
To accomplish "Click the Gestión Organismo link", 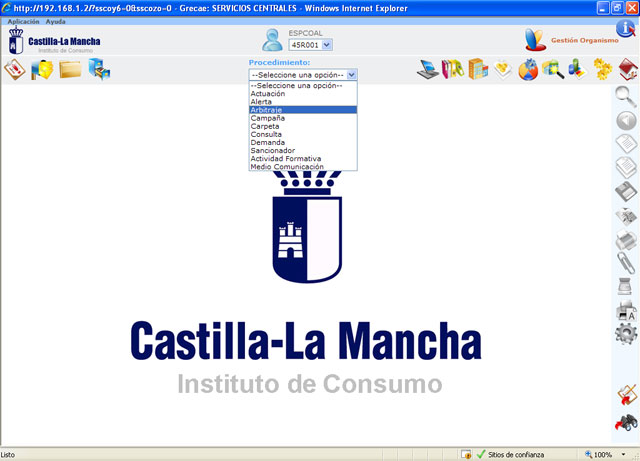I will 584,40.
